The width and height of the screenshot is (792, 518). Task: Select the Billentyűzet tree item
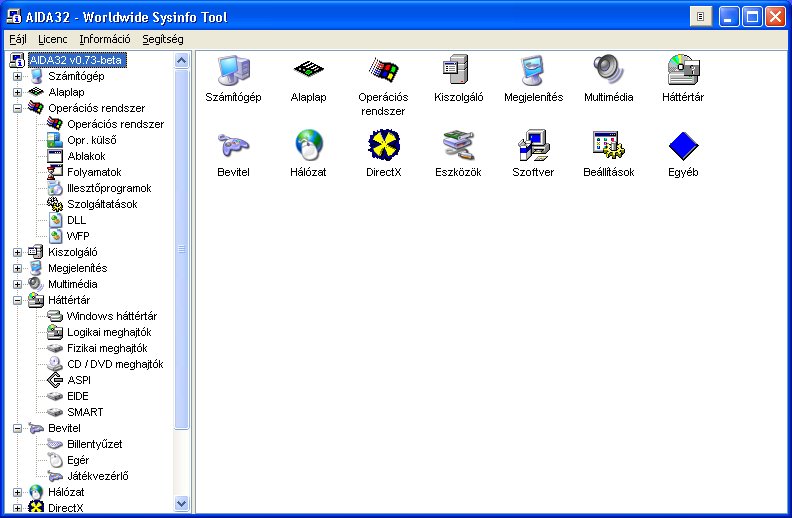click(x=94, y=444)
